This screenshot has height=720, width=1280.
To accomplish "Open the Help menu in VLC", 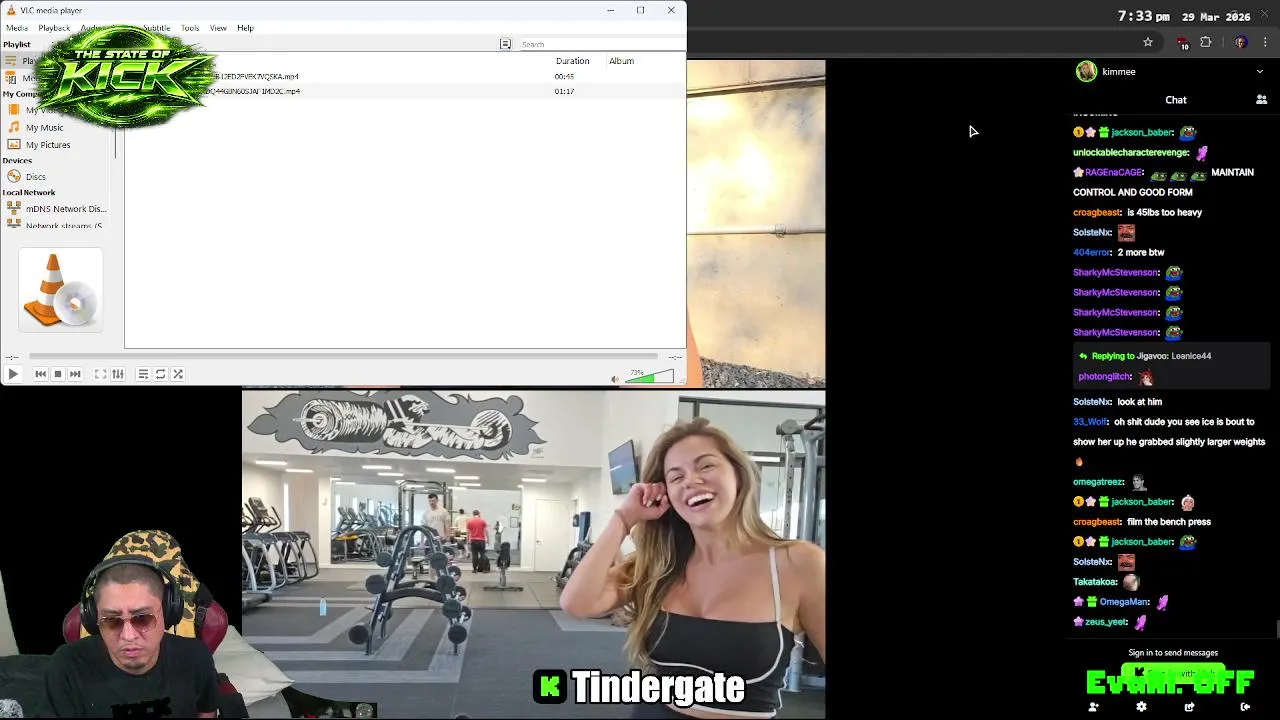I will (x=245, y=28).
